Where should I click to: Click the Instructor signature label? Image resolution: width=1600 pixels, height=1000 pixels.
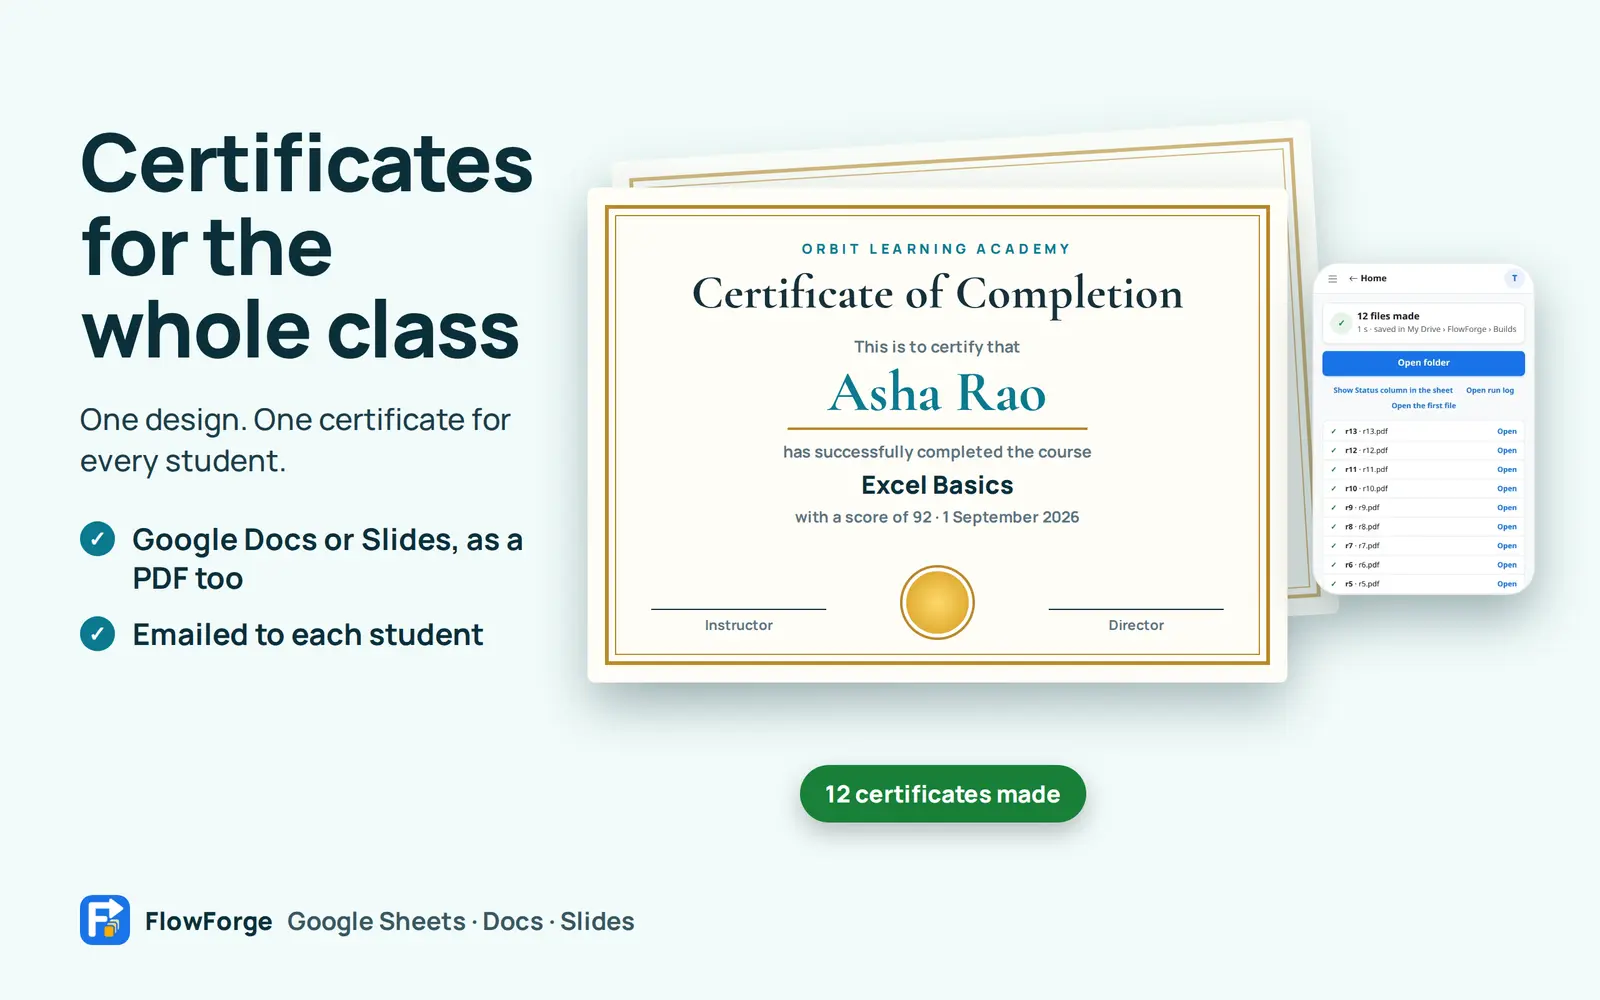pos(738,625)
